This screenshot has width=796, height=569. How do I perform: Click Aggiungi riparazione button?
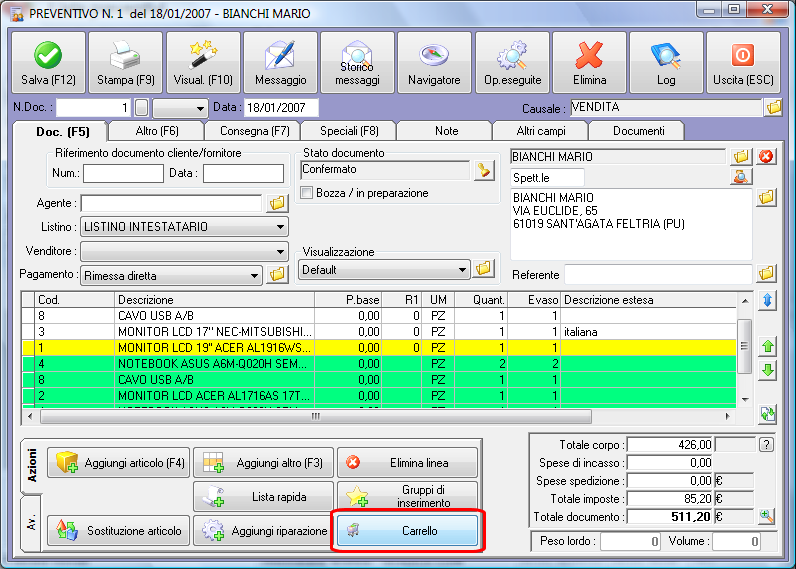[263, 530]
